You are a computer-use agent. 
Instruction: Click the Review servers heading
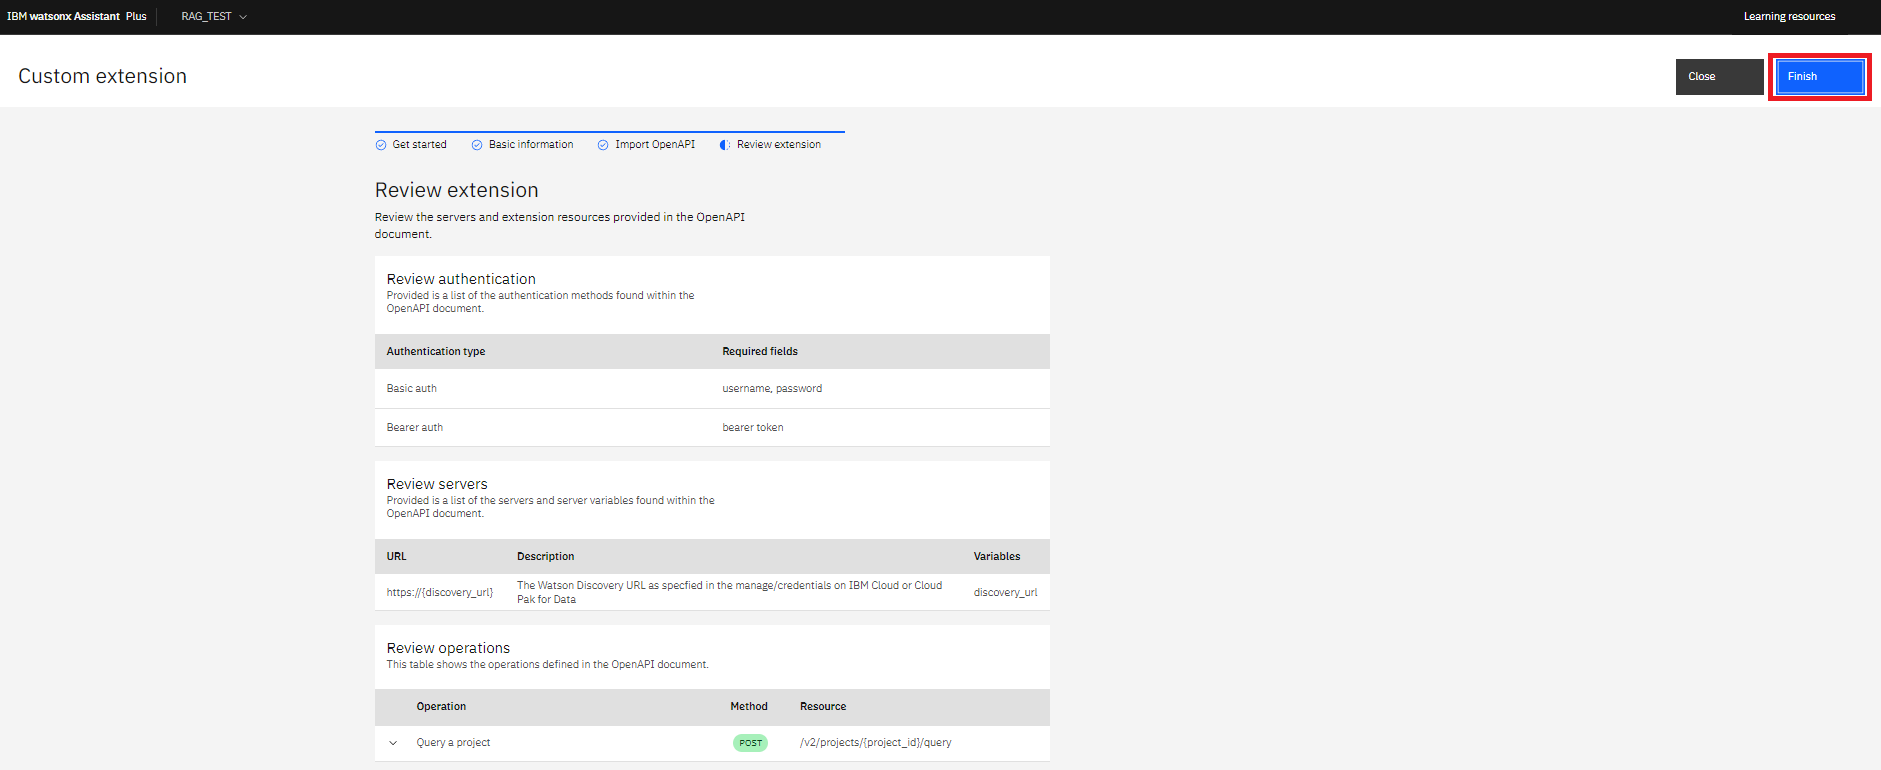click(437, 485)
